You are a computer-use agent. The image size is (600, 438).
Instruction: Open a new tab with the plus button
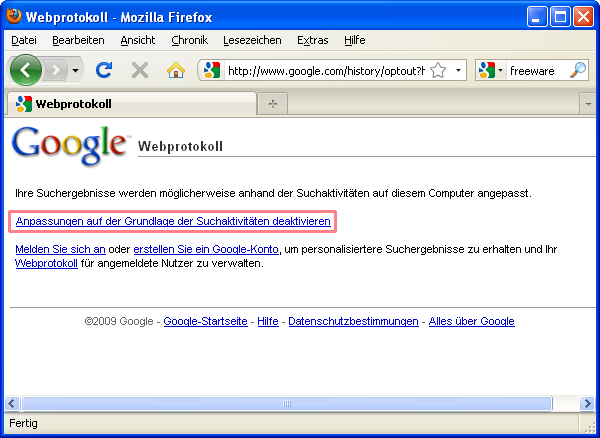[272, 104]
